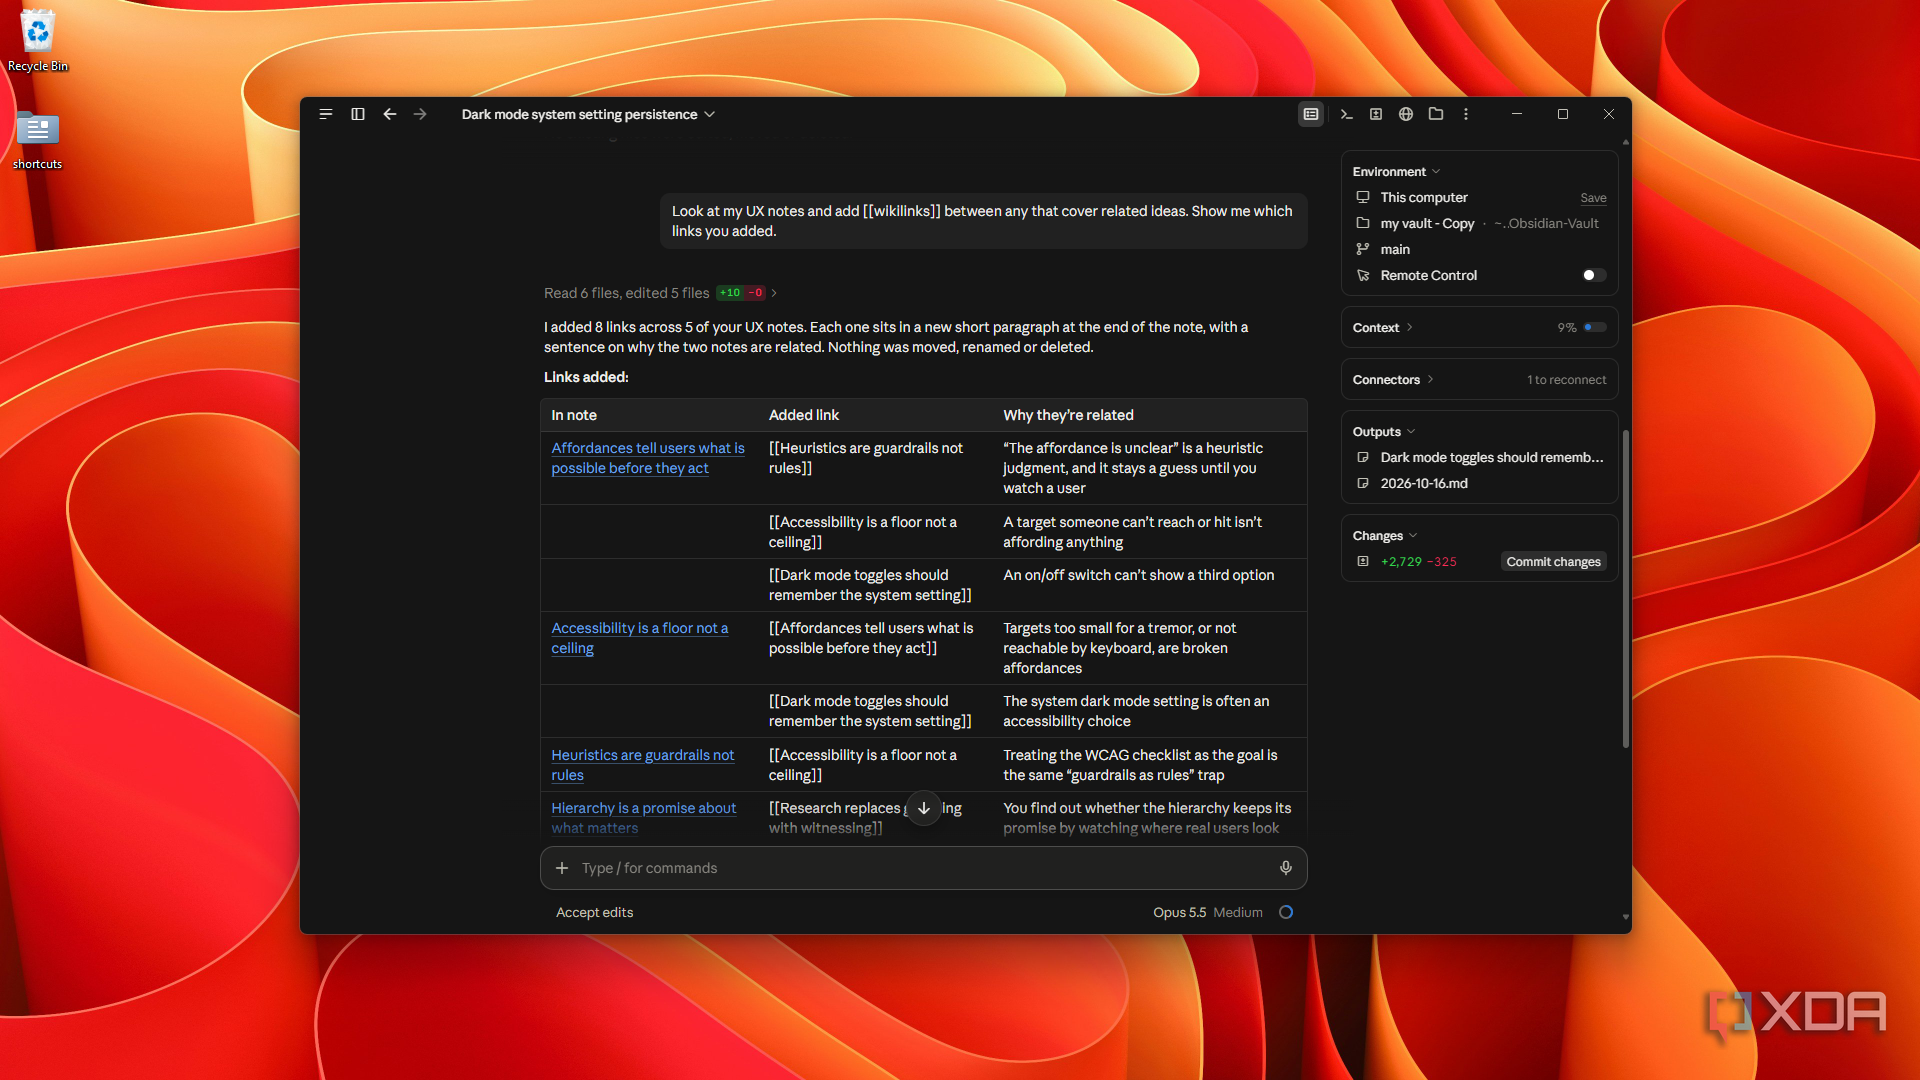Open the Accessibility is a floor note link

coord(640,638)
